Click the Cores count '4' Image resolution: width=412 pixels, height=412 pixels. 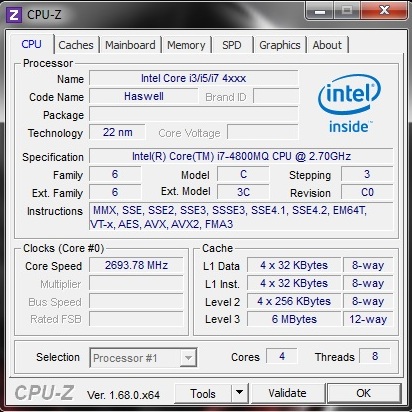282,356
